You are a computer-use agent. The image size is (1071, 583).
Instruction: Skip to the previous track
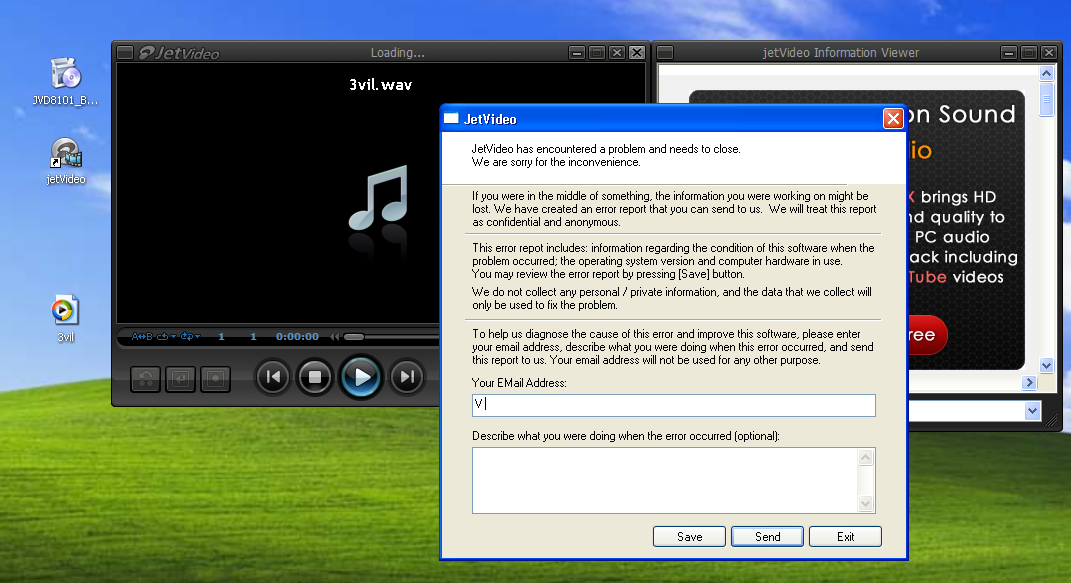(273, 377)
